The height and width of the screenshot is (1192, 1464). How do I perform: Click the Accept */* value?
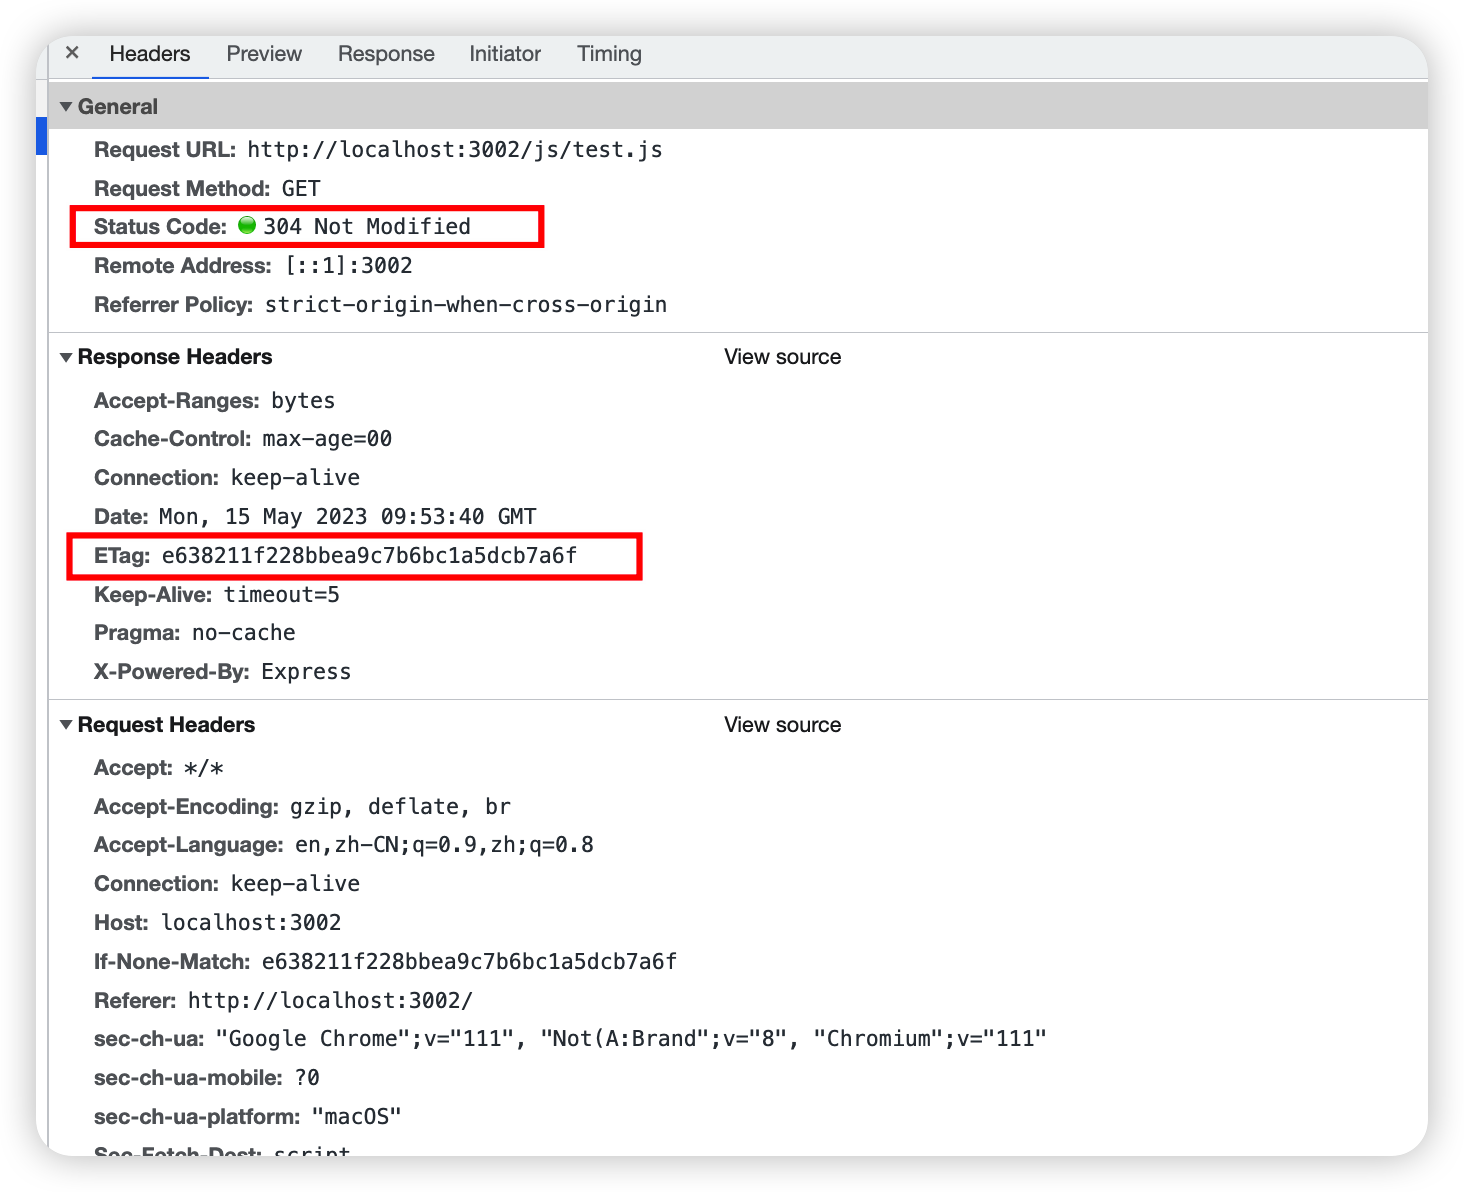[x=204, y=768]
